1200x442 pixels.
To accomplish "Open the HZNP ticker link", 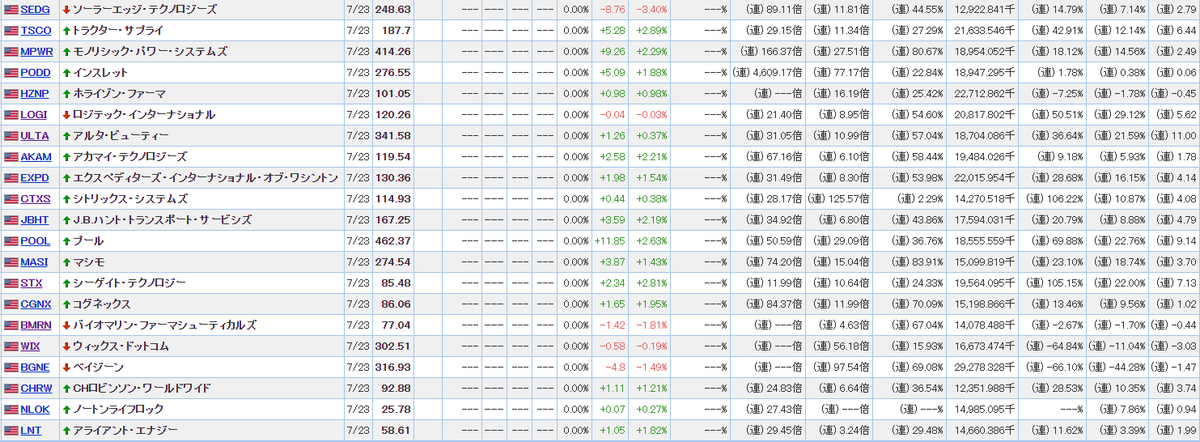I will pyautogui.click(x=35, y=93).
